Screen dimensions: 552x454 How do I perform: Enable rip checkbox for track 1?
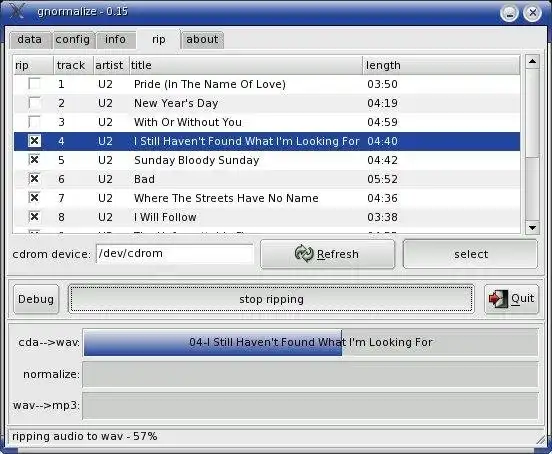tap(34, 84)
